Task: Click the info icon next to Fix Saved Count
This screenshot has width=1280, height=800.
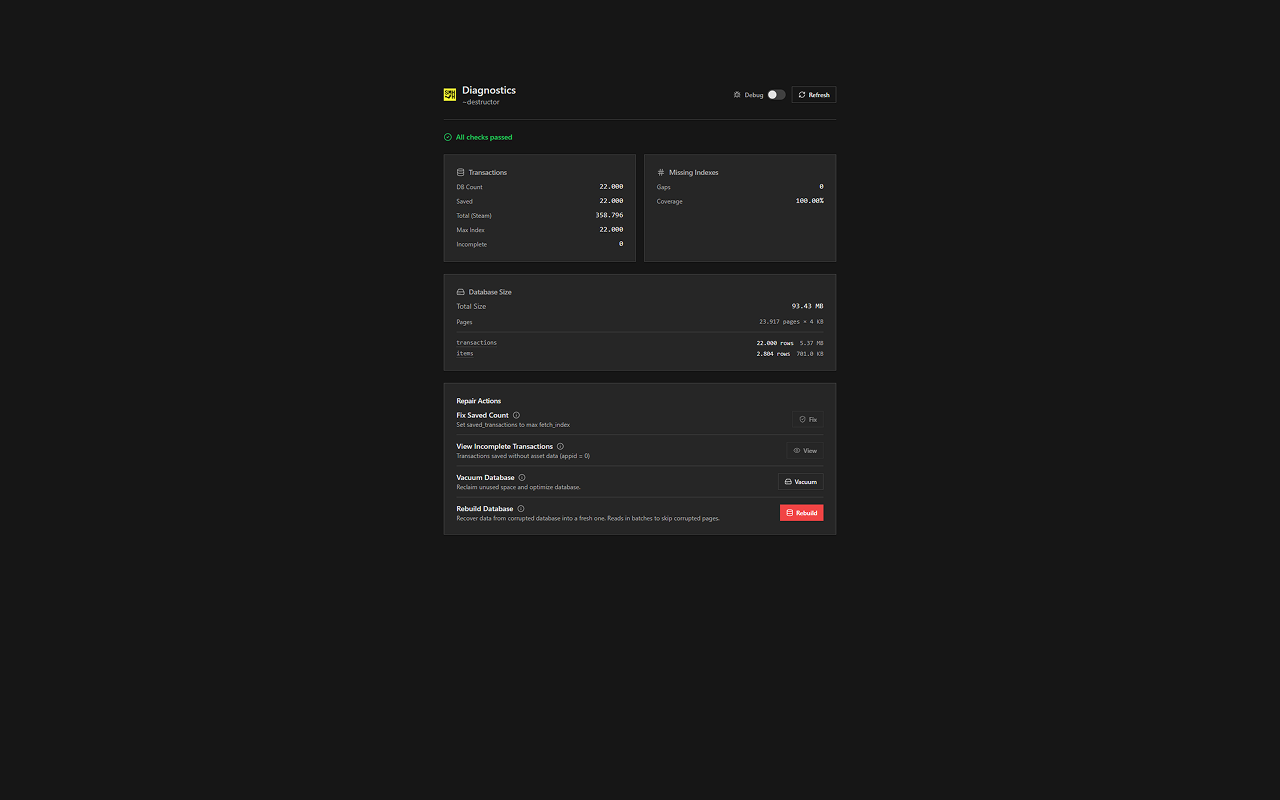Action: coord(517,414)
